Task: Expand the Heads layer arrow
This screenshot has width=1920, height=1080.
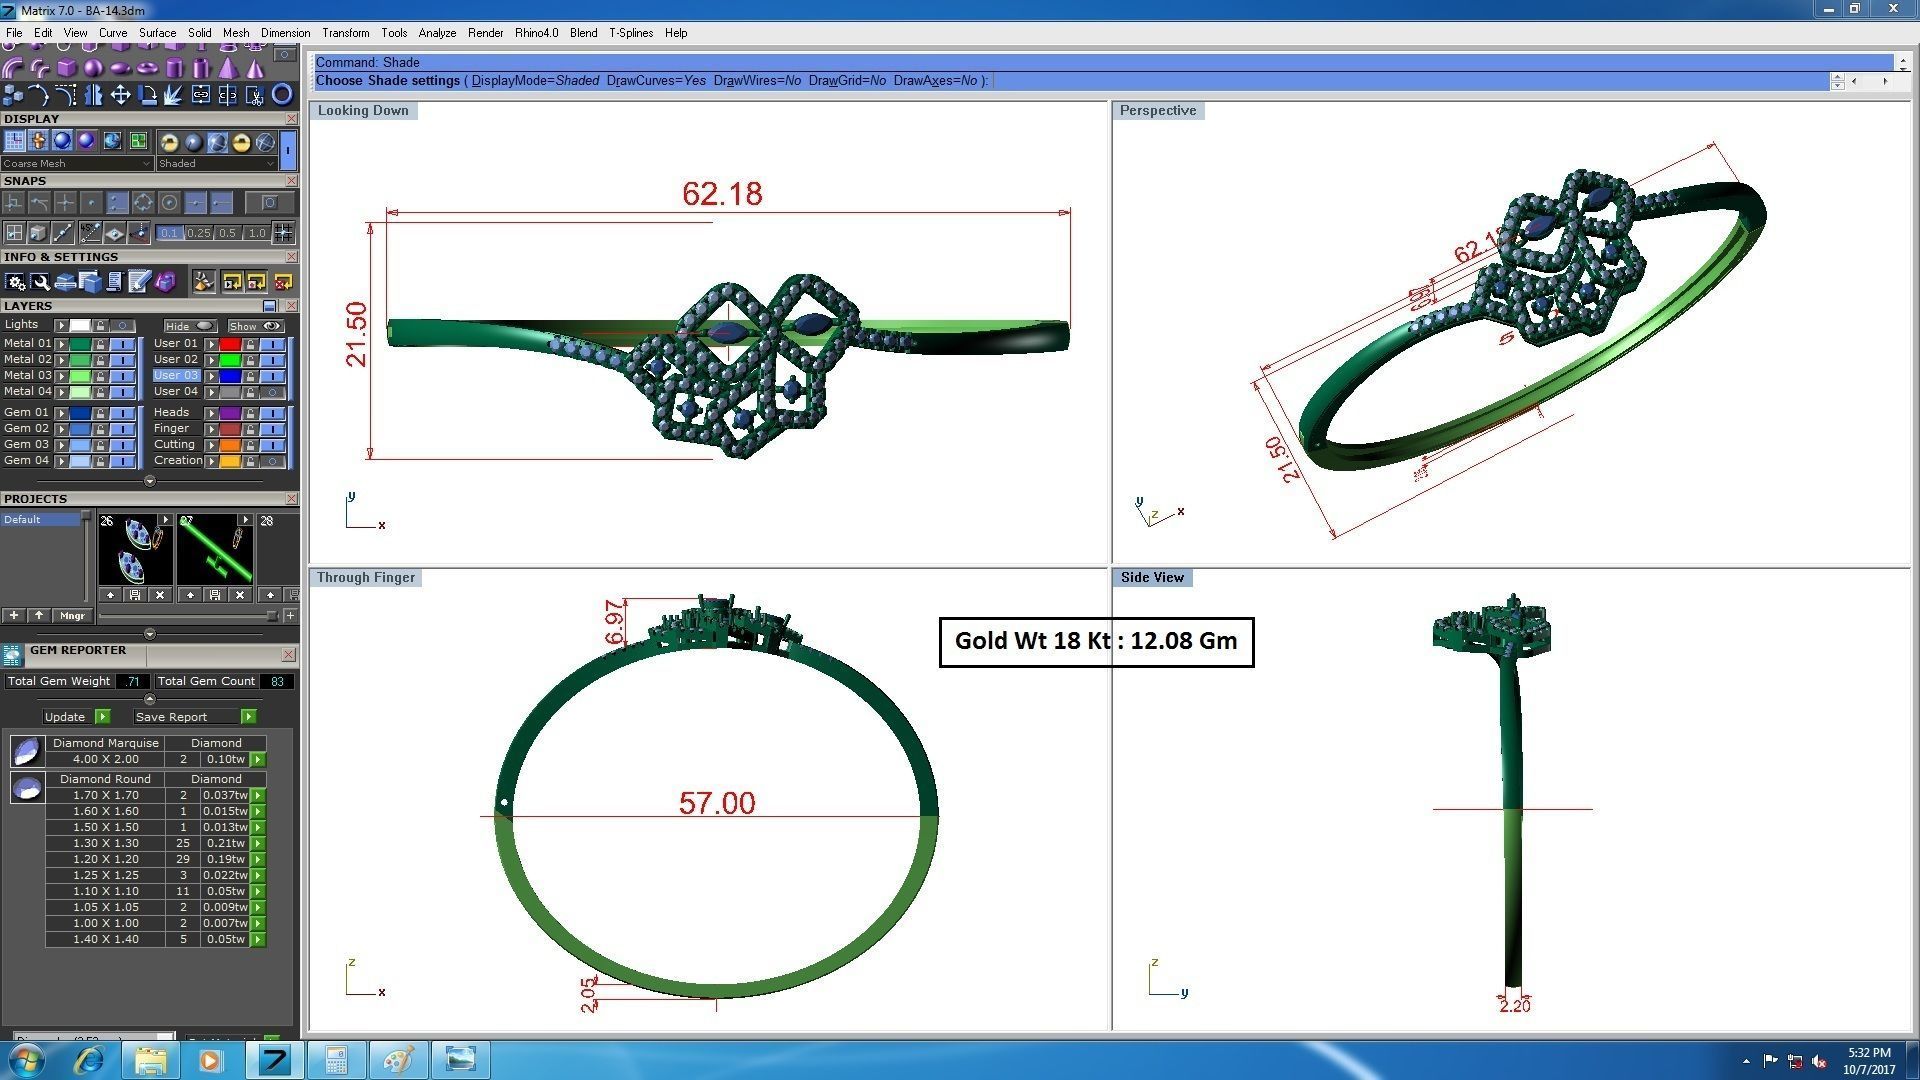Action: click(211, 413)
